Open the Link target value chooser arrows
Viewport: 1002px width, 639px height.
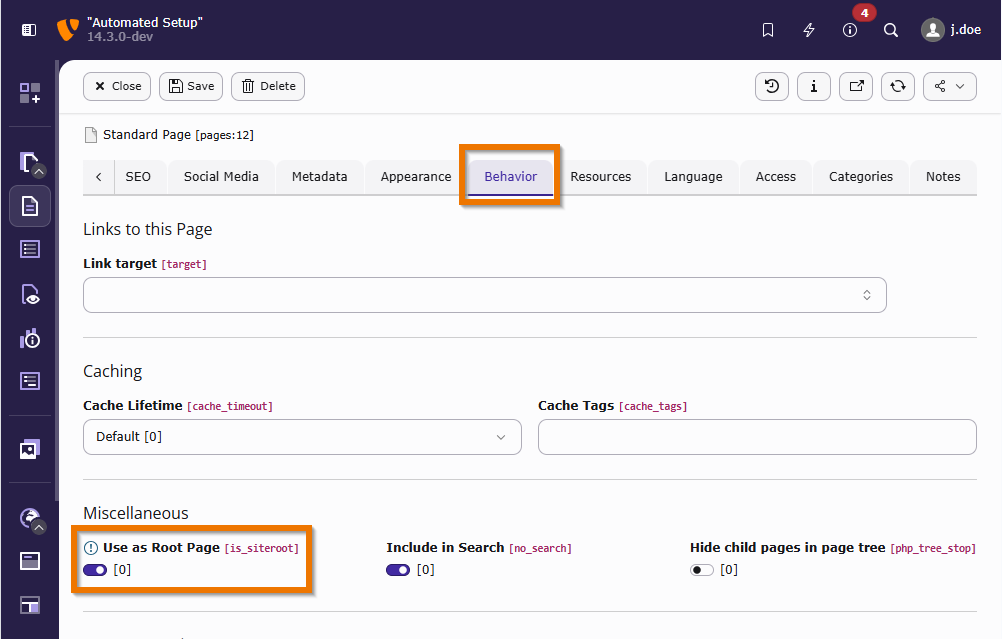pyautogui.click(x=867, y=295)
